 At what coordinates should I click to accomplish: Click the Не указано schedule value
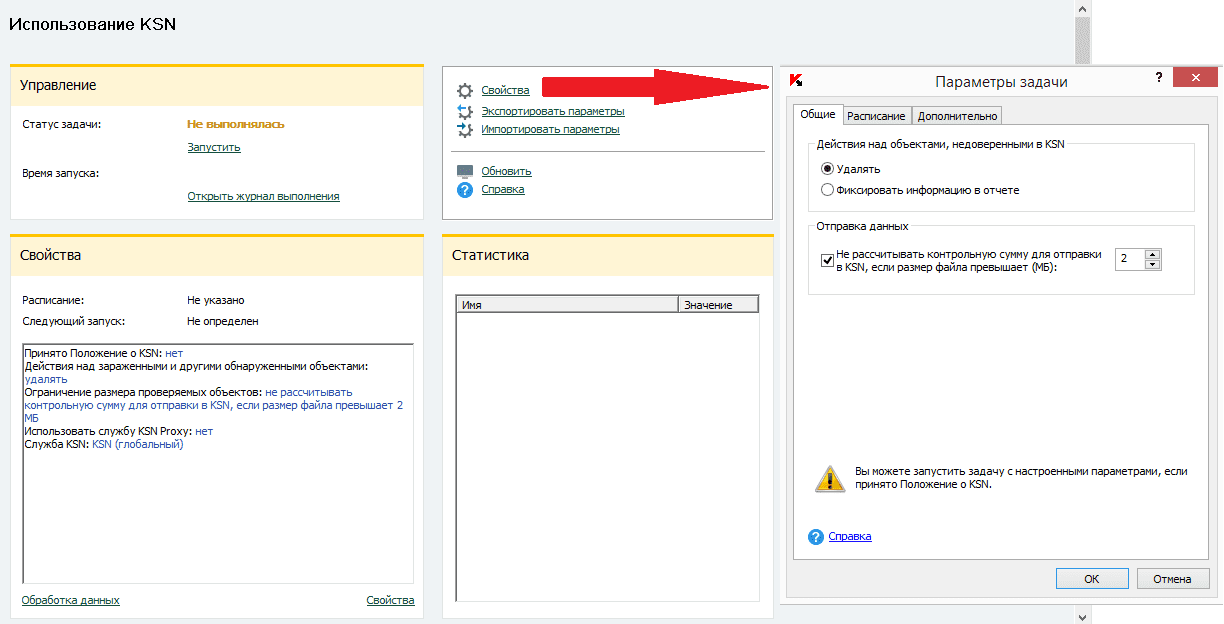pos(216,300)
